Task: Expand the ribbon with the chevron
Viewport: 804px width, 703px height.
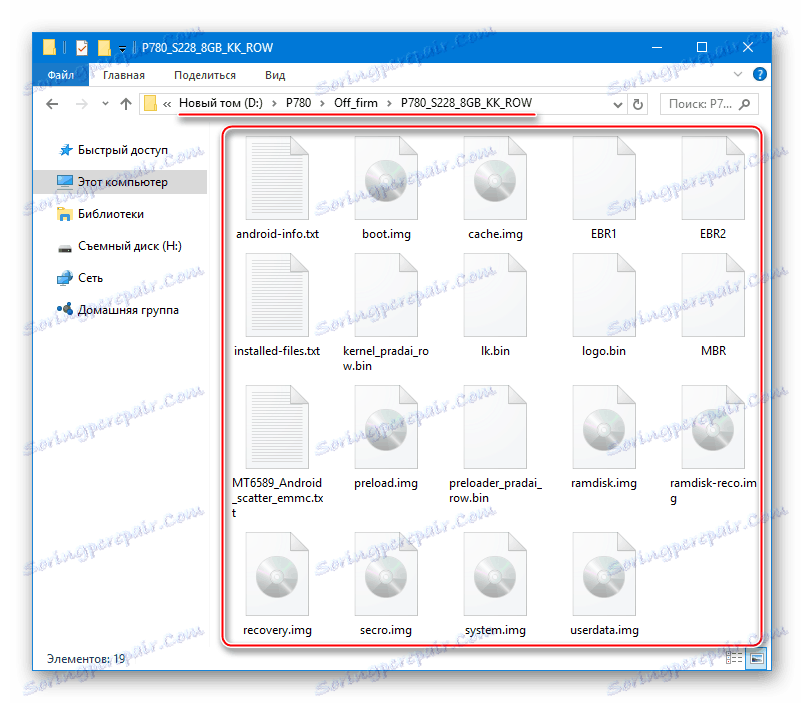Action: [738, 74]
